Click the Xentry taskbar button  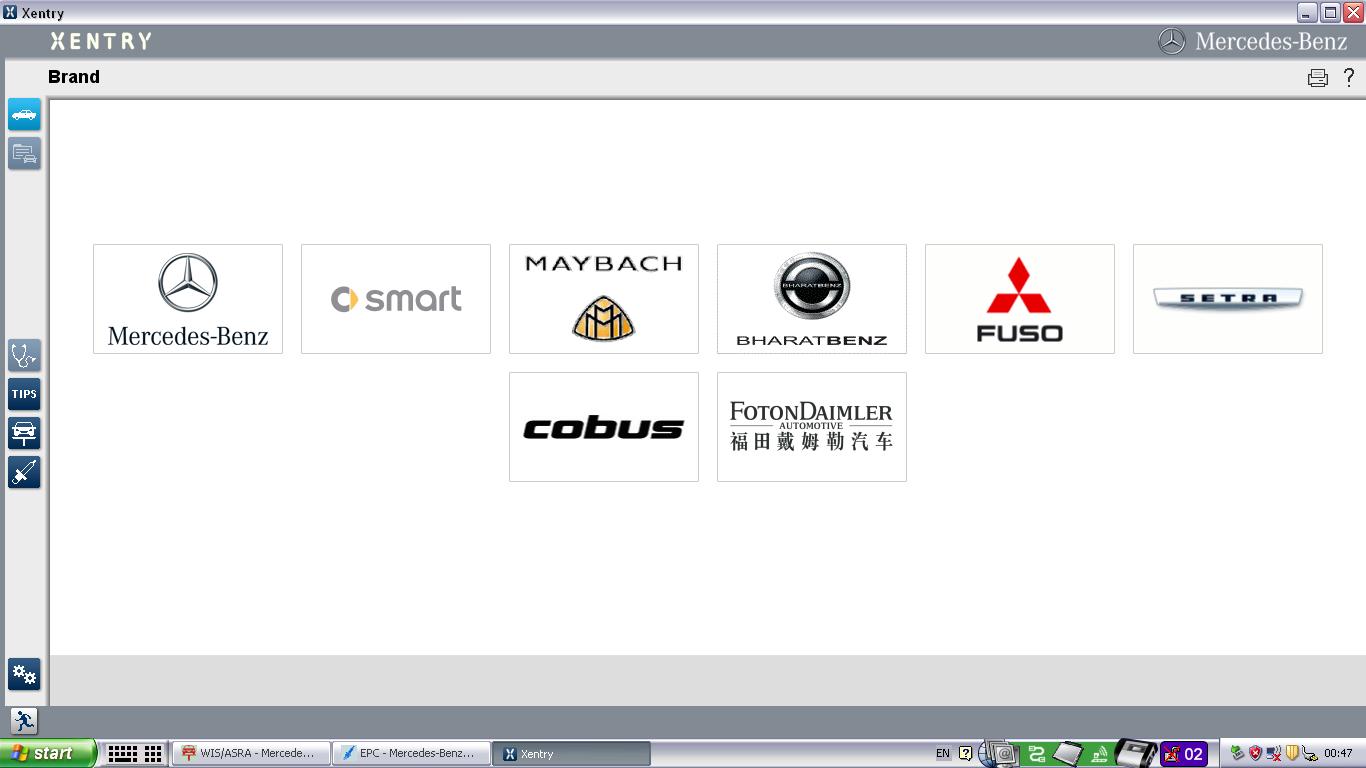click(571, 753)
